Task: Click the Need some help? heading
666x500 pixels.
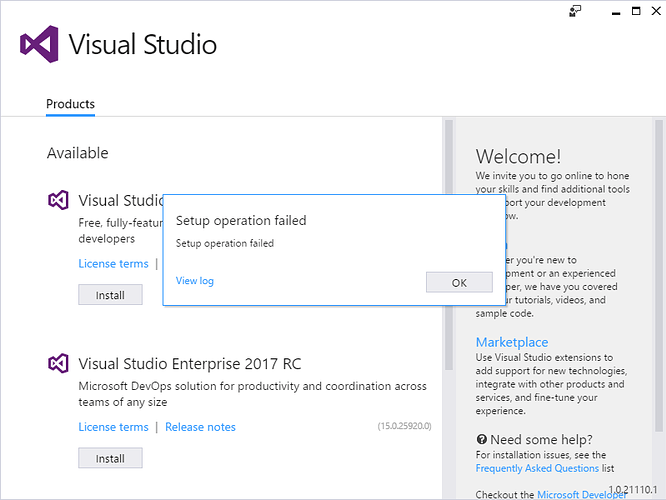Action: [542, 439]
